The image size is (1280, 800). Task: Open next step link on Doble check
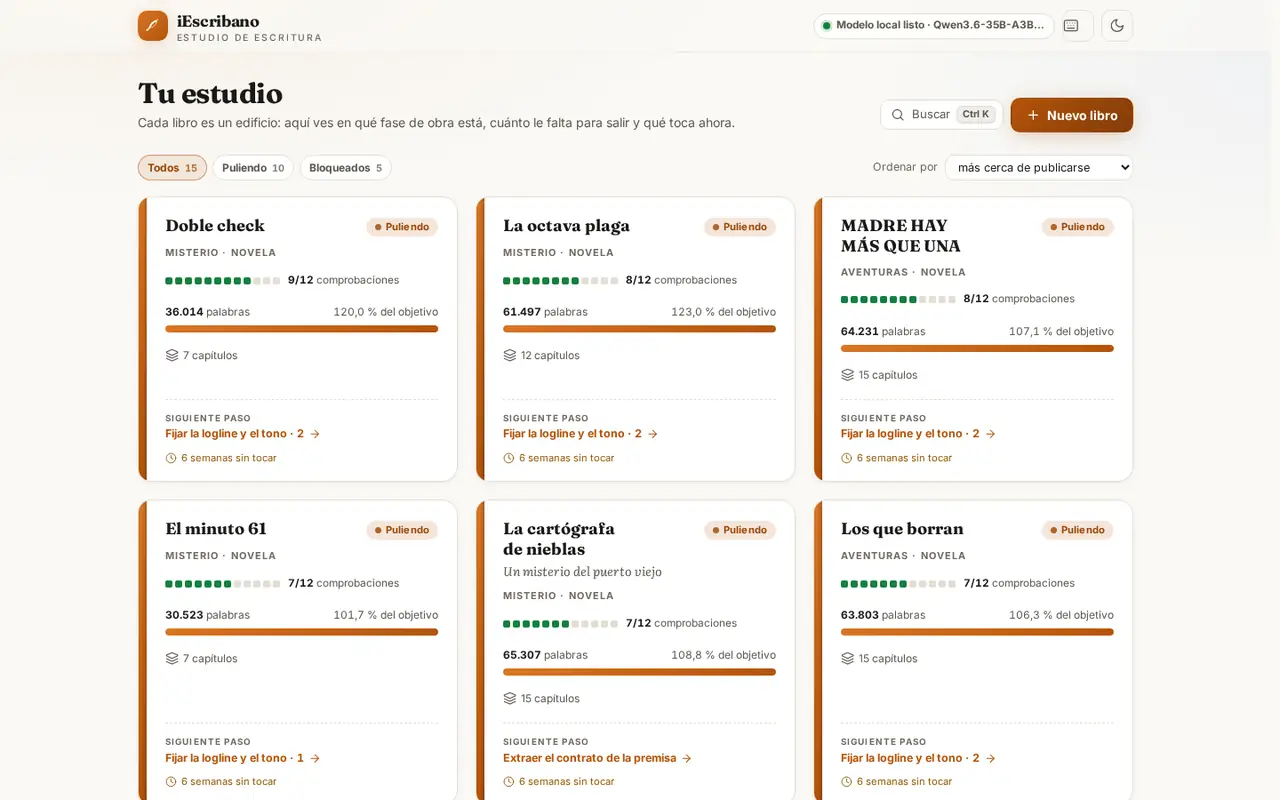pos(243,434)
